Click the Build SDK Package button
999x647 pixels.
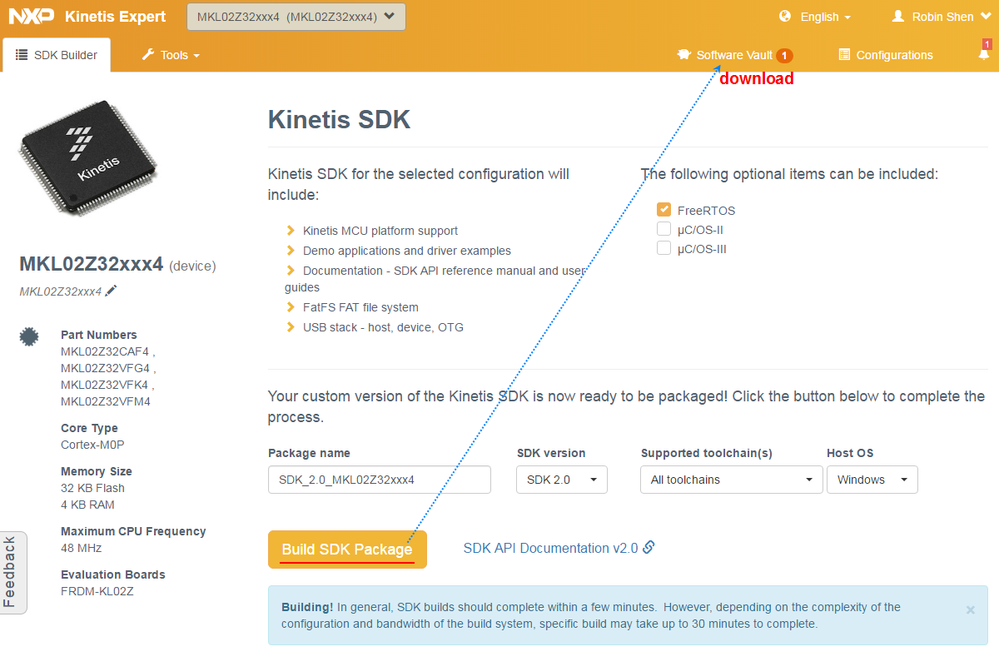tap(347, 549)
